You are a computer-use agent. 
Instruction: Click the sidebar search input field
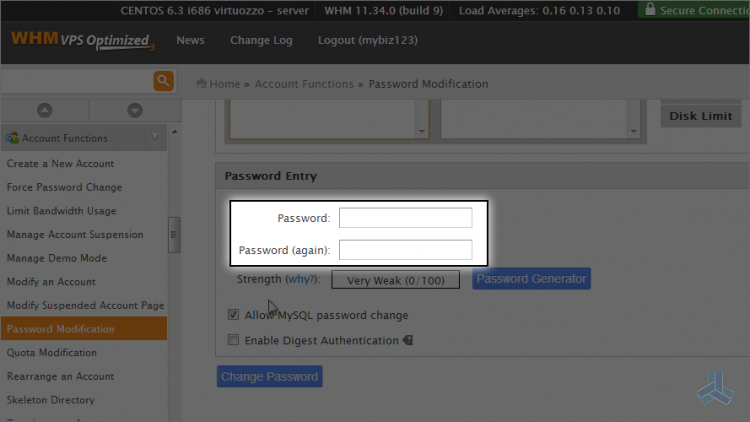coord(77,81)
